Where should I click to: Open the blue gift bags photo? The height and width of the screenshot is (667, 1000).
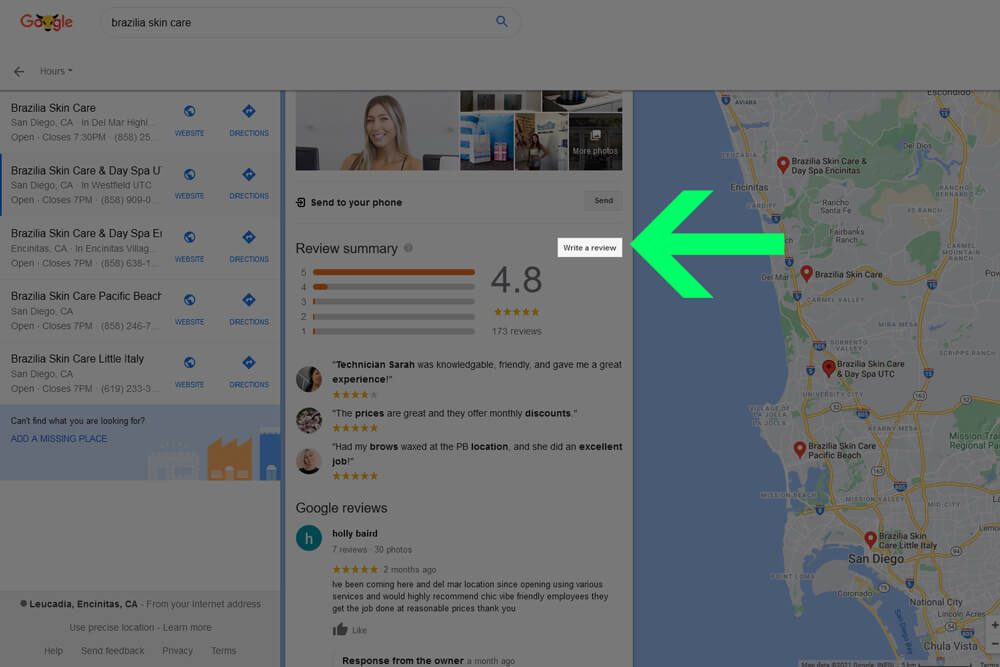(x=487, y=142)
